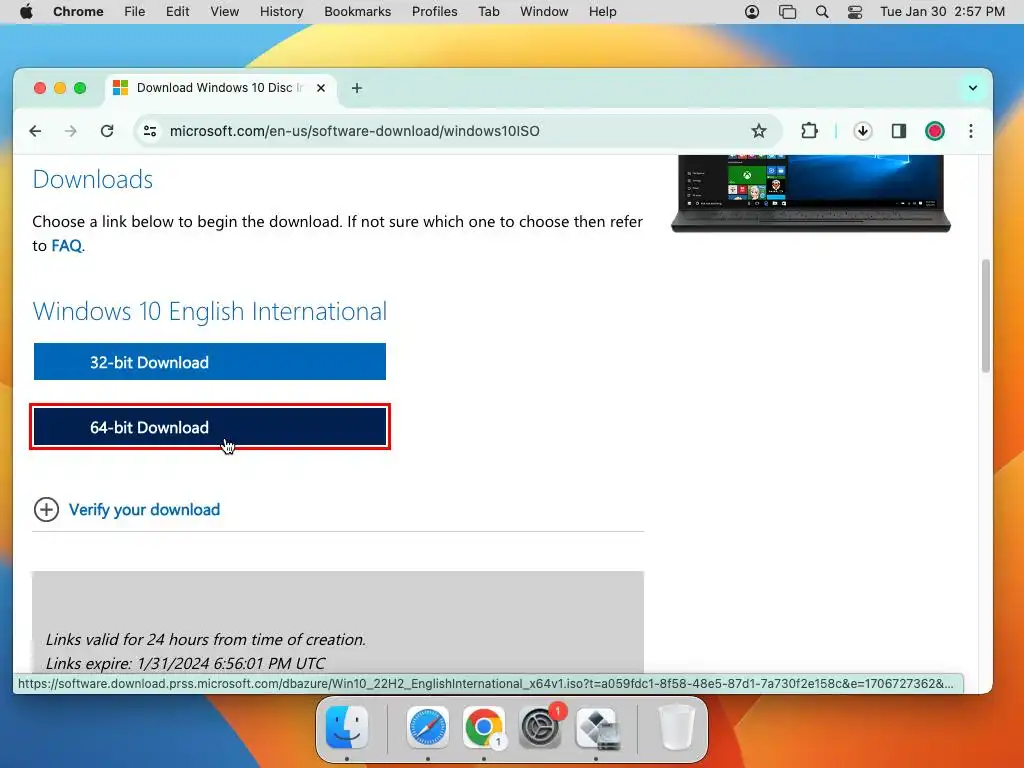Viewport: 1024px width, 768px height.
Task: Open the File menu
Action: click(x=135, y=12)
